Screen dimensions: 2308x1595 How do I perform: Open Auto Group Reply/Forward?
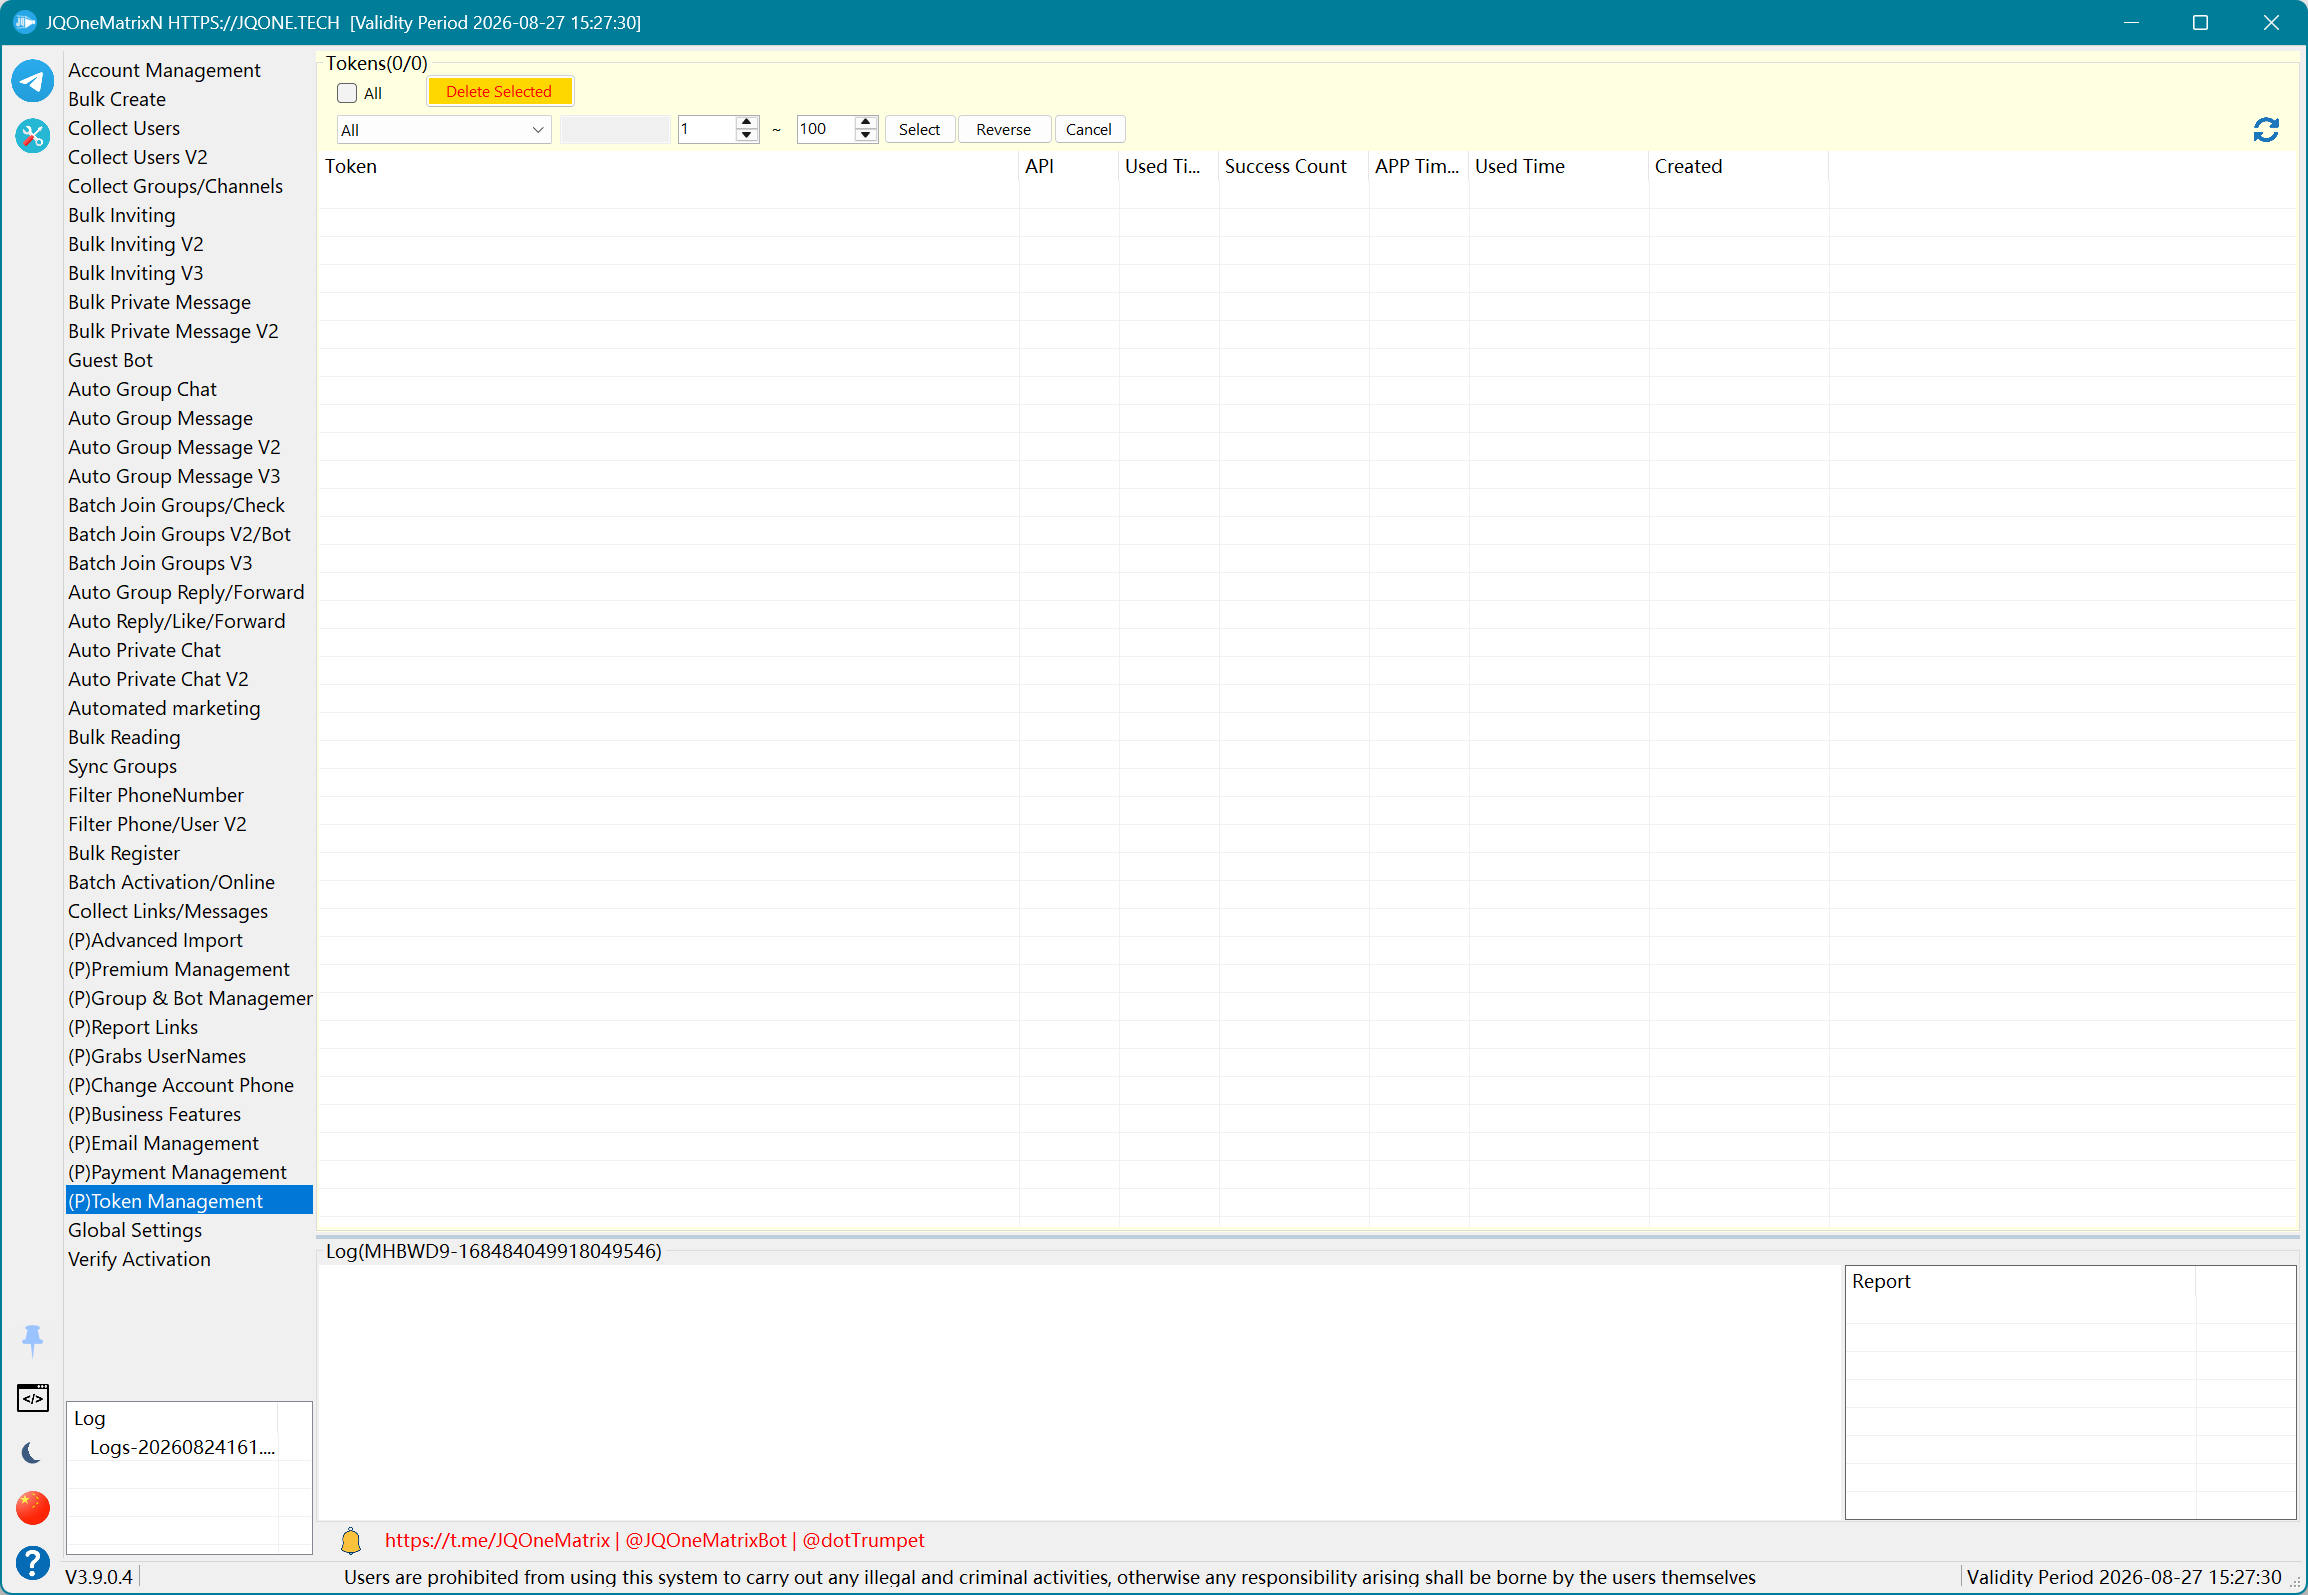(186, 592)
